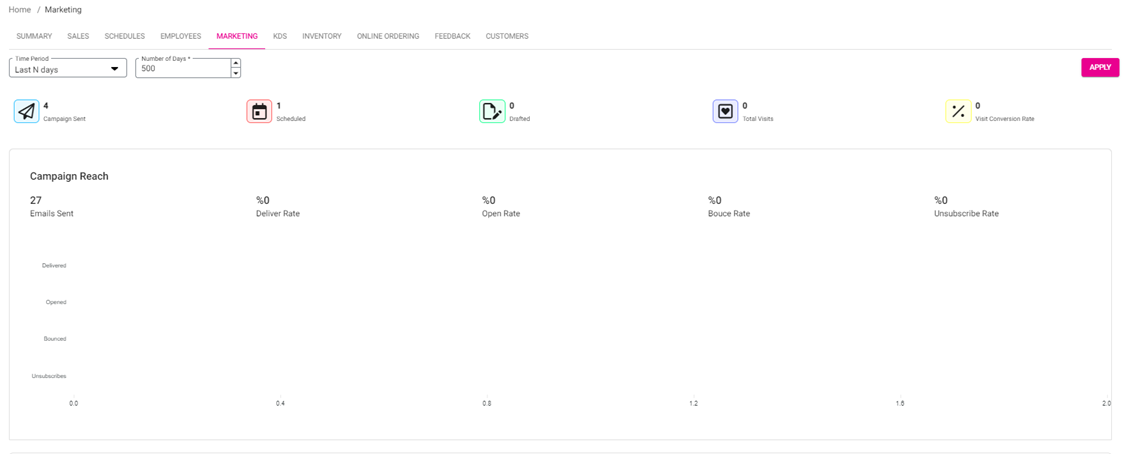This screenshot has height=454, width=1125.
Task: Switch to the Summary tab
Action: (34, 36)
